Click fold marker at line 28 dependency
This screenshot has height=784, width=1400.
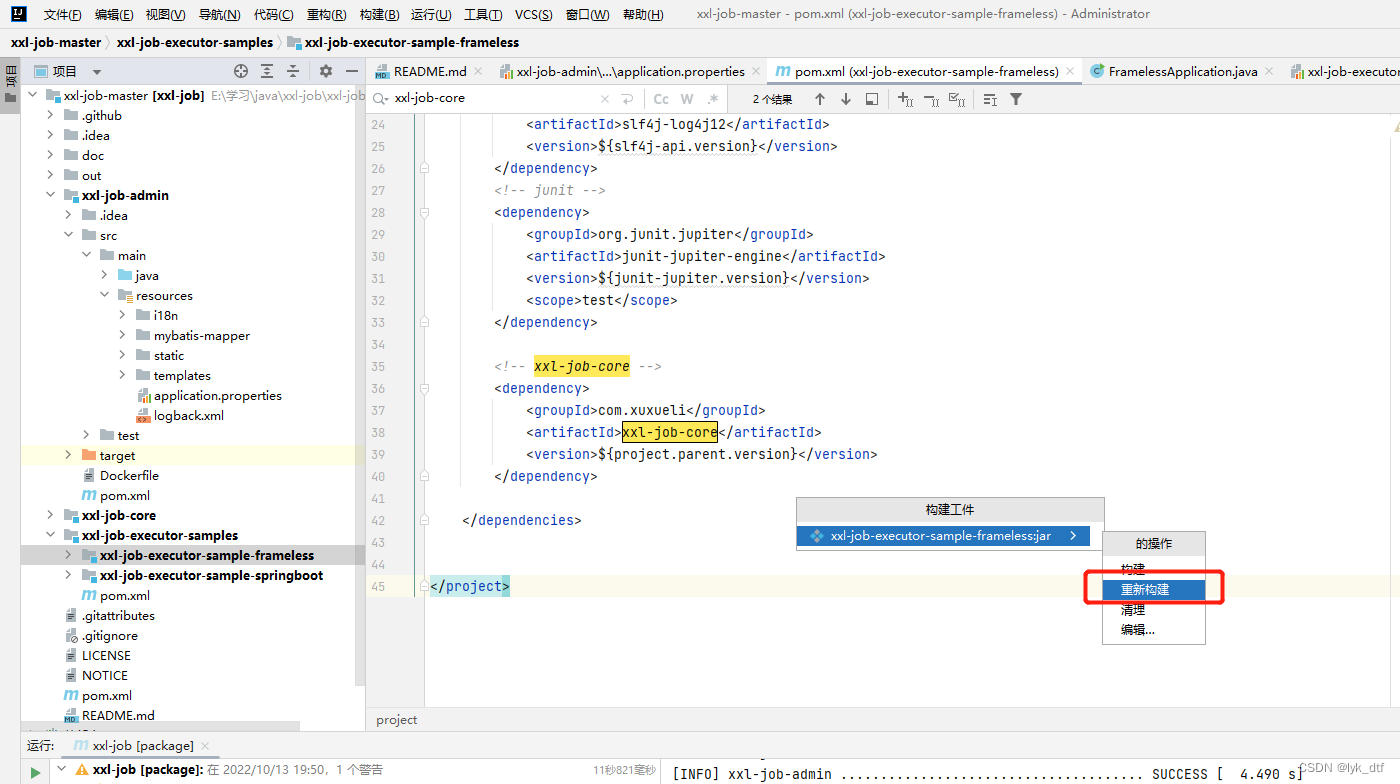[425, 212]
